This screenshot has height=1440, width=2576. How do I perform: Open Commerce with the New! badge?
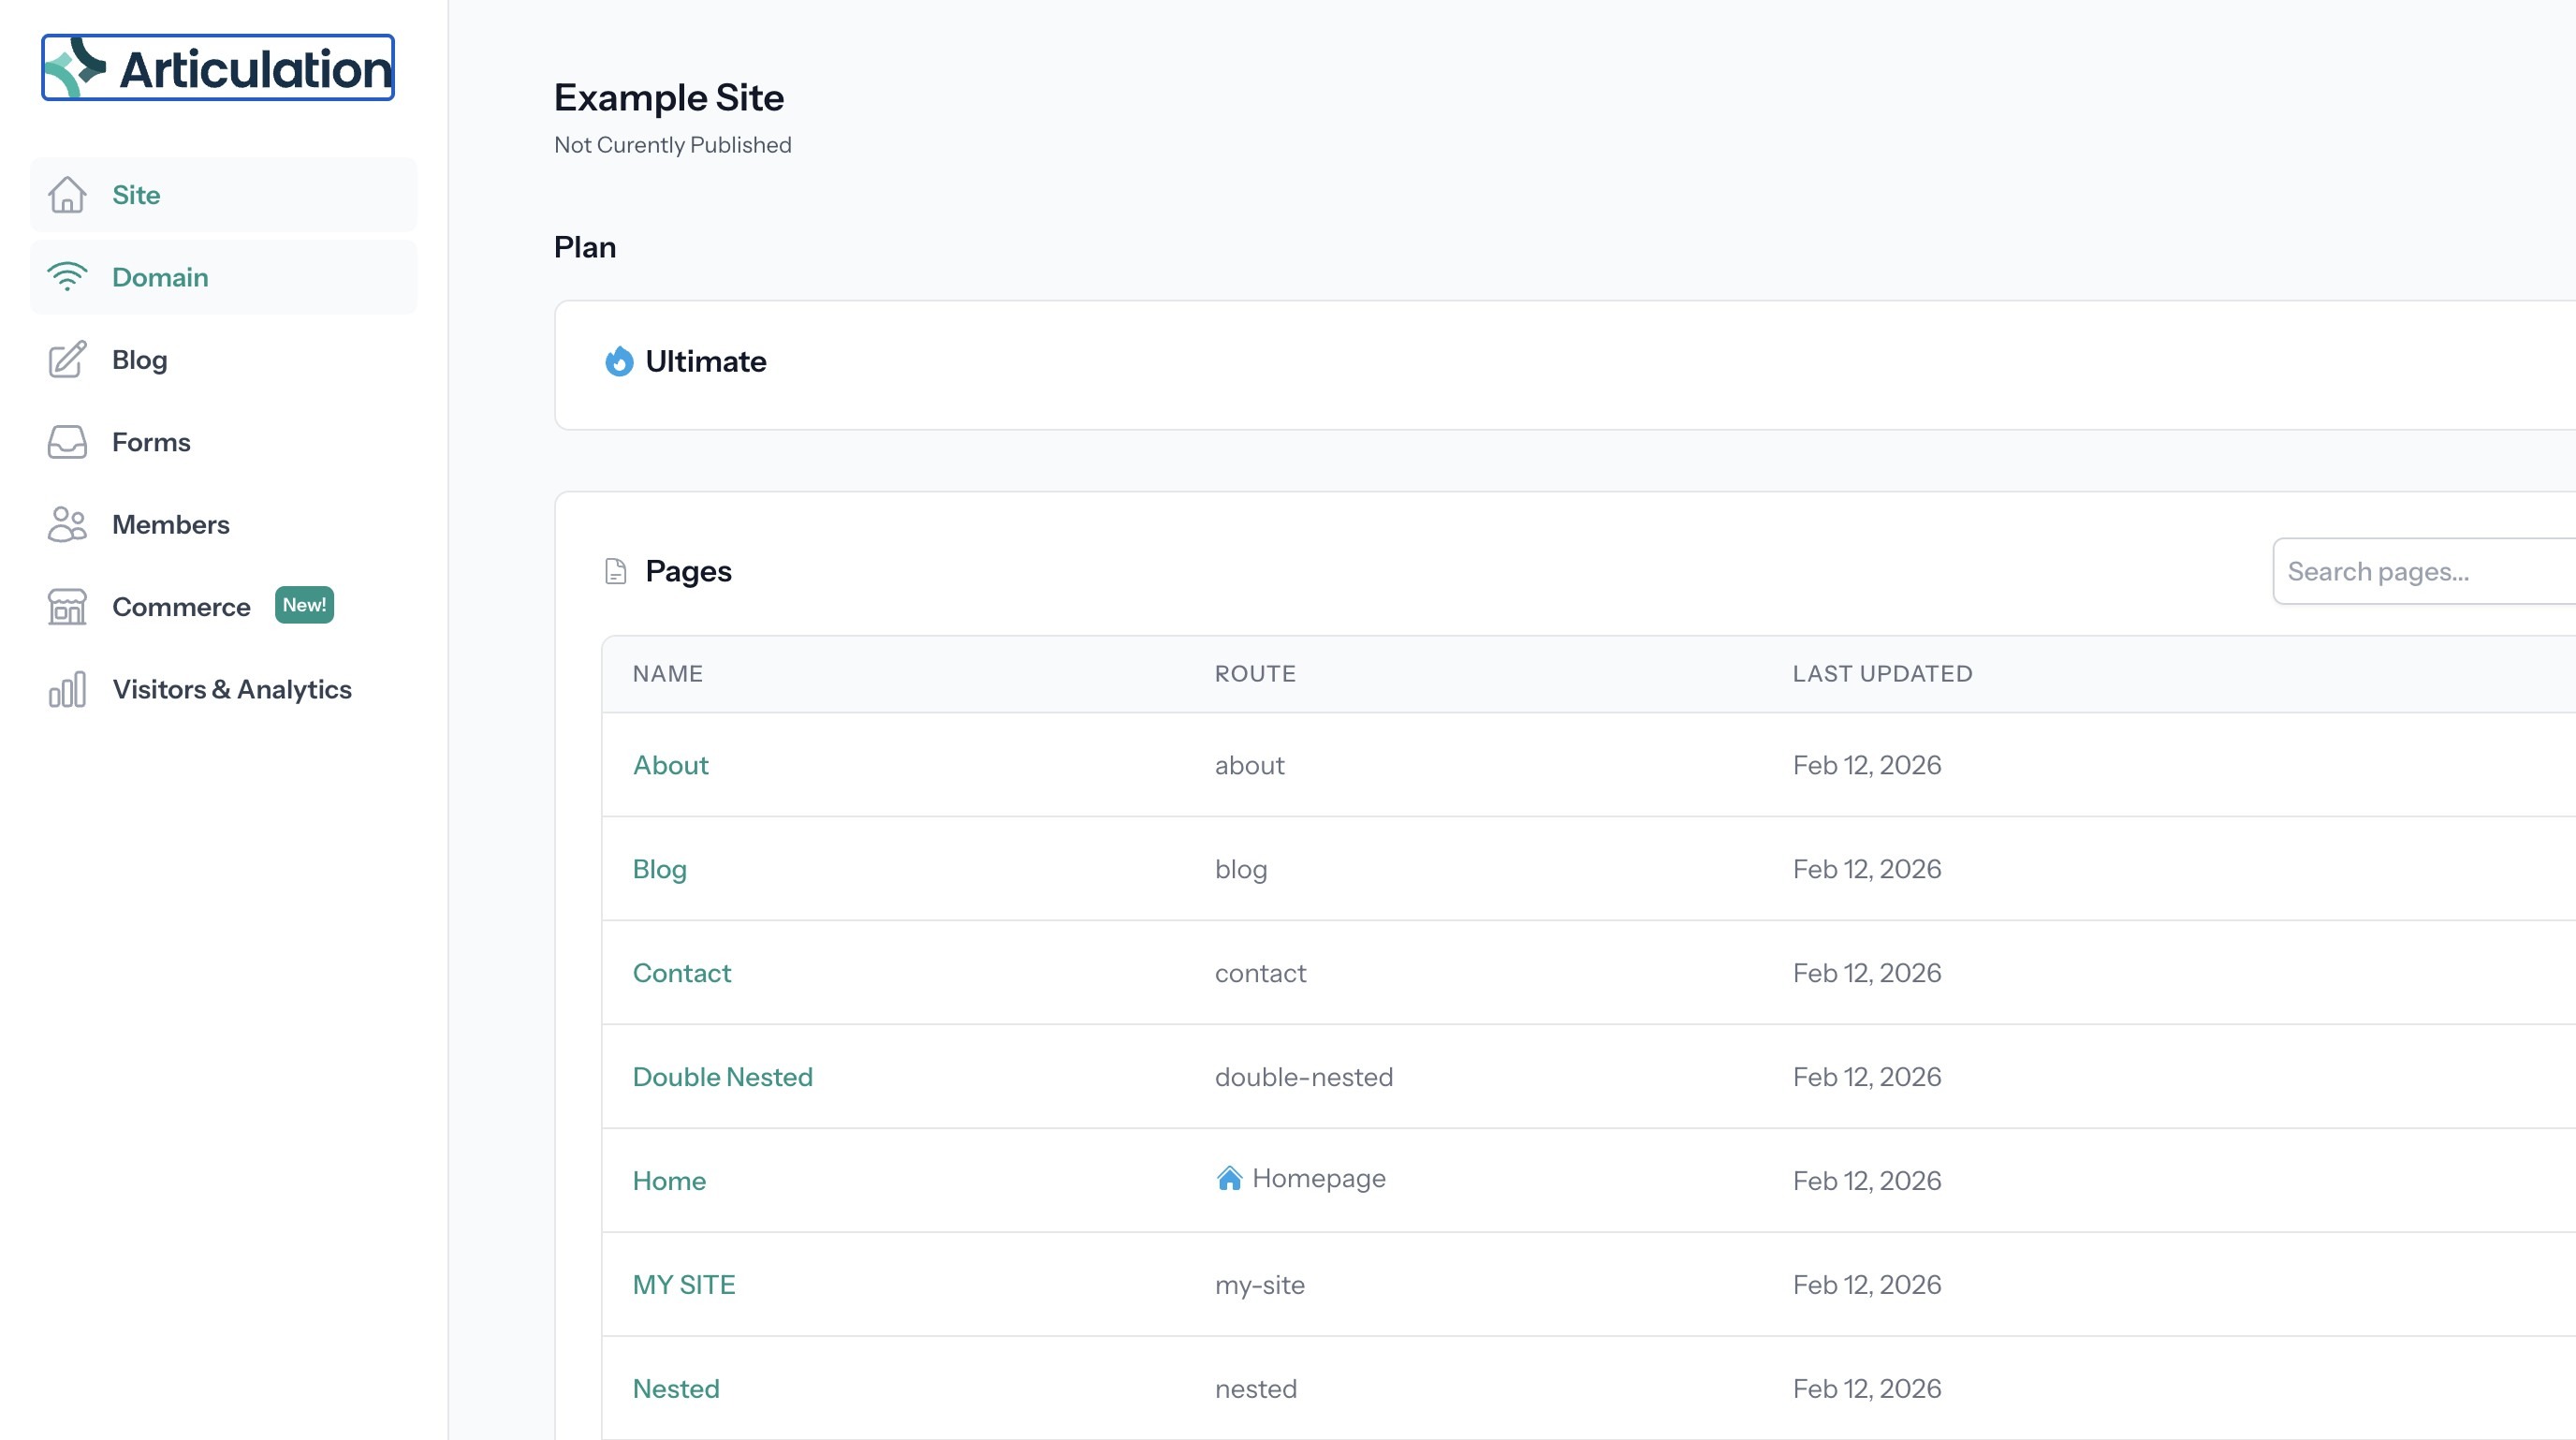tap(181, 607)
